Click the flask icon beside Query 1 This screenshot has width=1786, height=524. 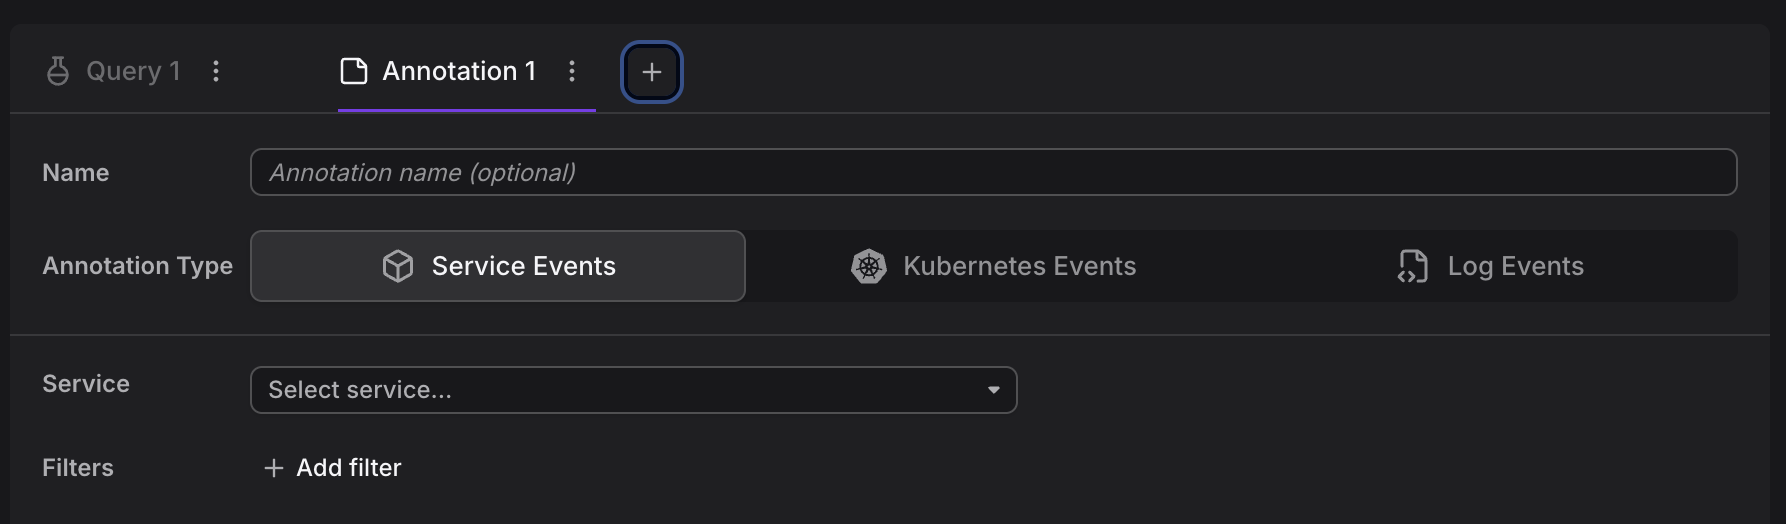click(58, 71)
